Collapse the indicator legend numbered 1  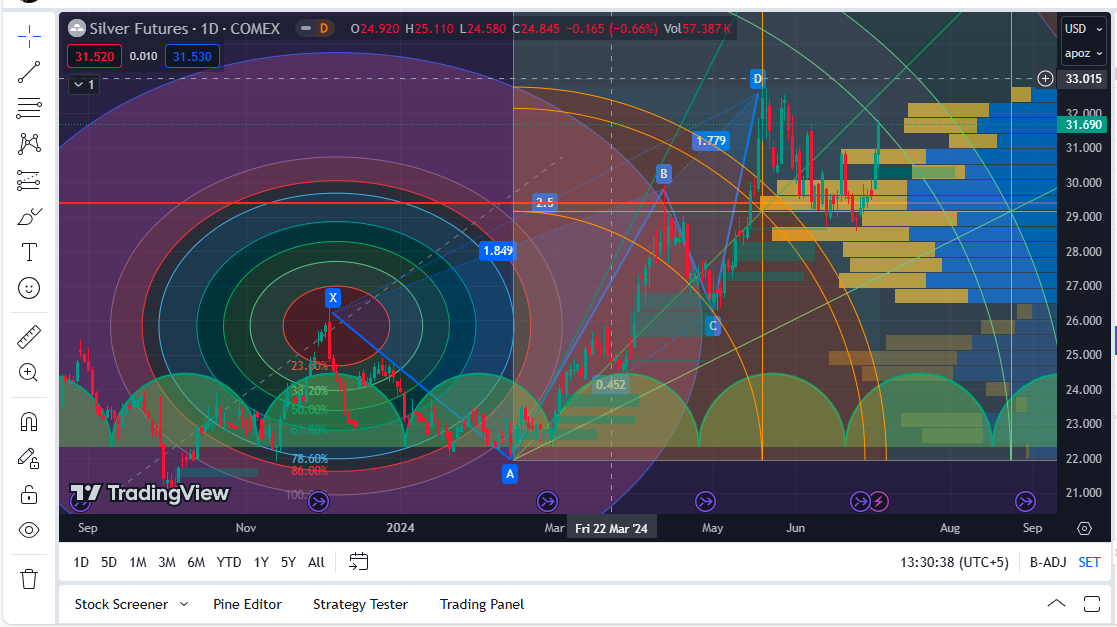[x=85, y=85]
